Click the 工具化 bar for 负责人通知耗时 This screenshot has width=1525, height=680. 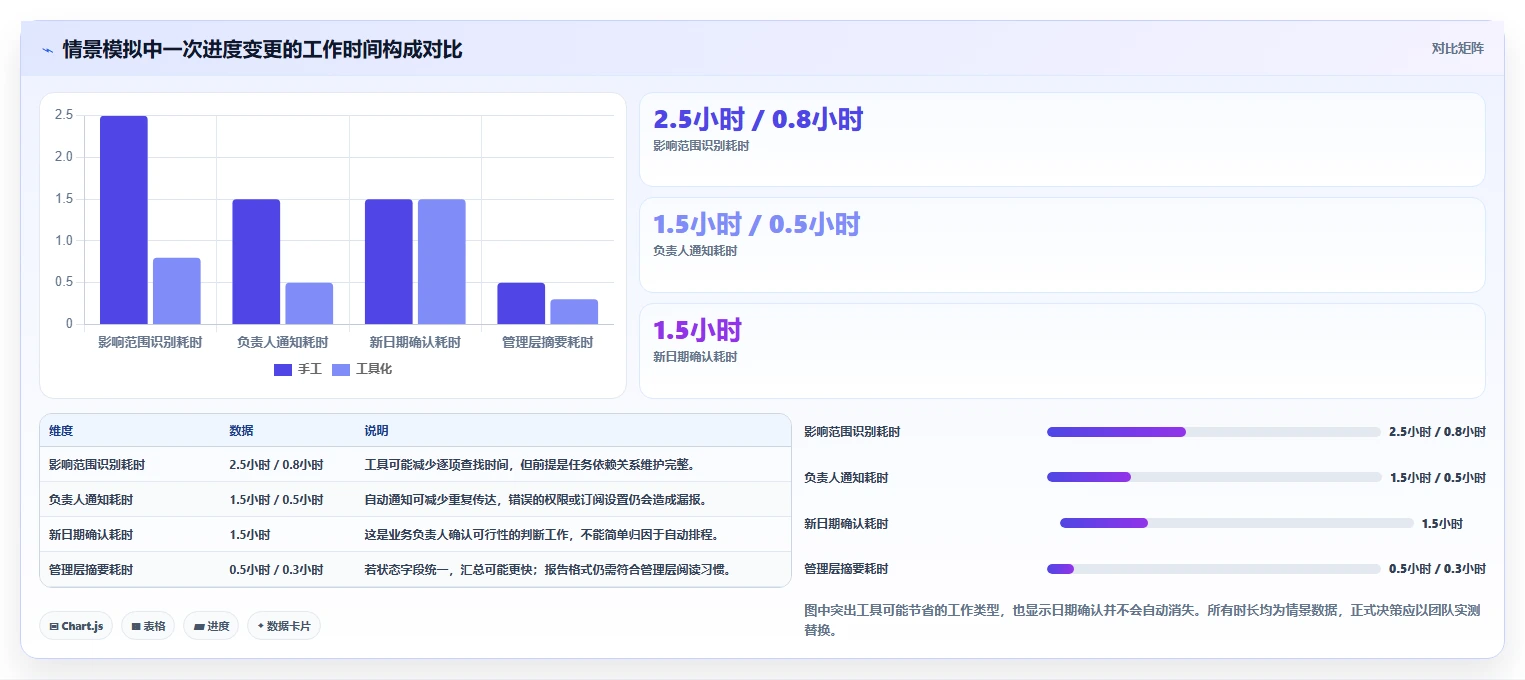pos(309,303)
